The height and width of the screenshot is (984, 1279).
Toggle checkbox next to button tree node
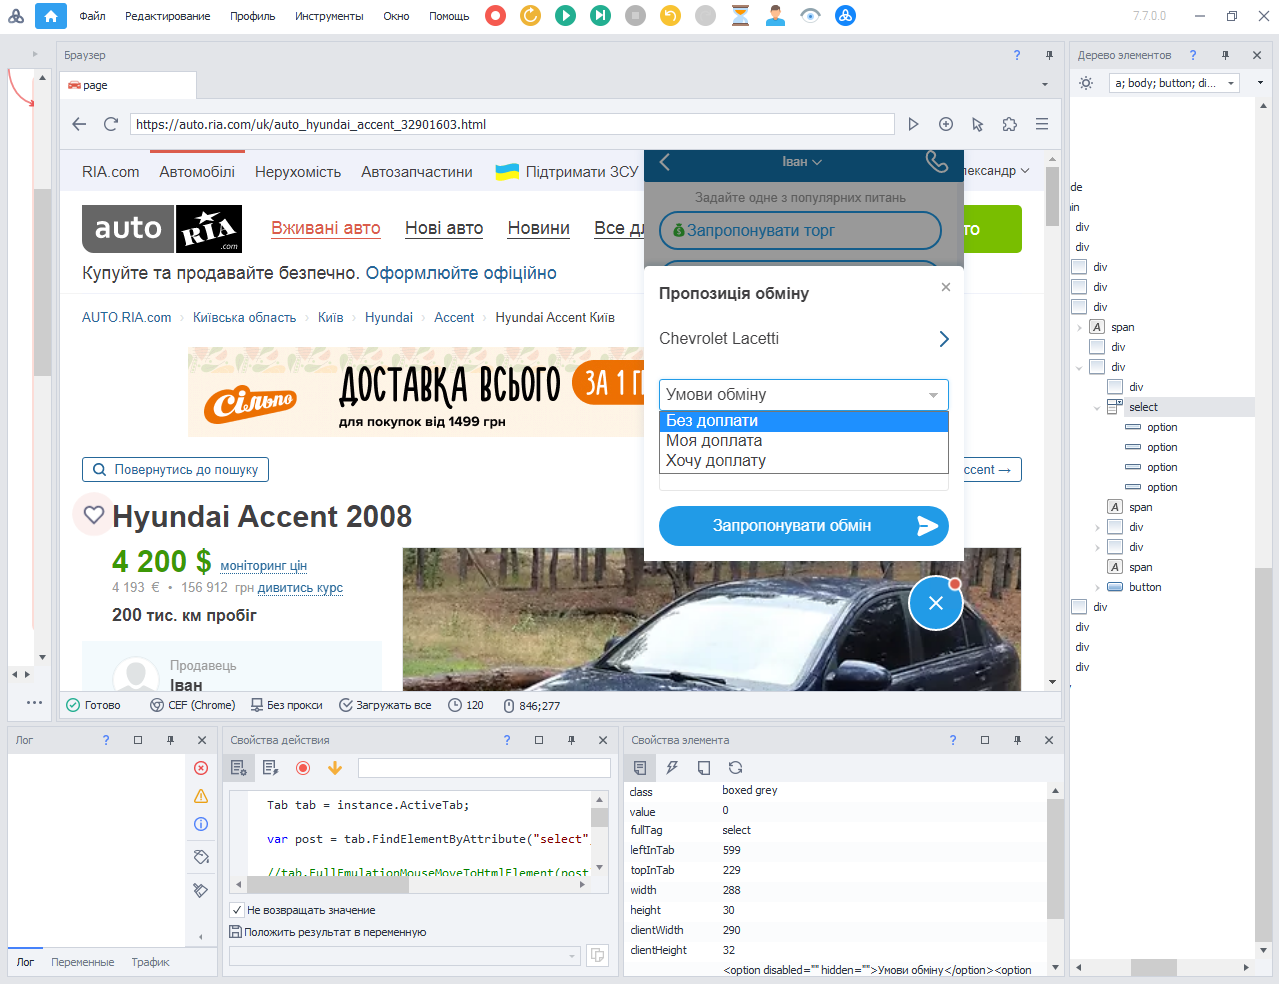tap(1115, 587)
